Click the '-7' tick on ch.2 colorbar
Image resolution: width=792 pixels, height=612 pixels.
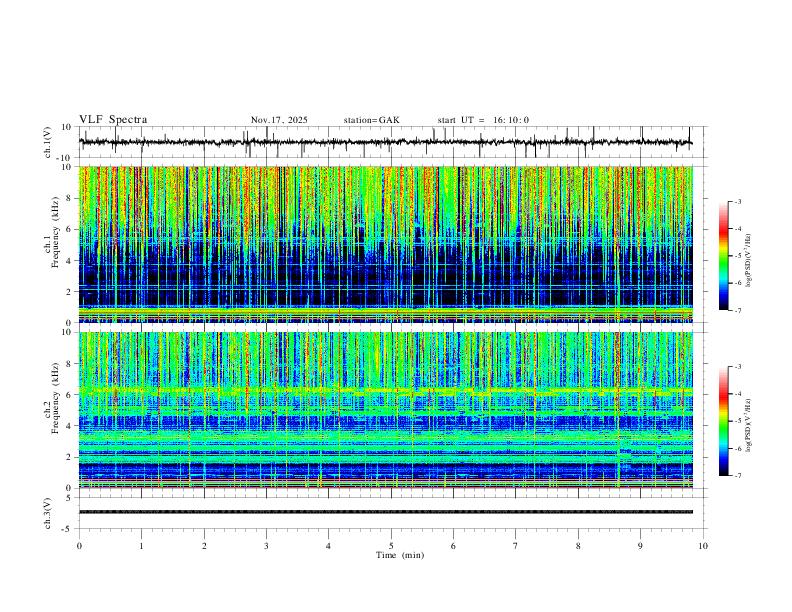pyautogui.click(x=737, y=475)
